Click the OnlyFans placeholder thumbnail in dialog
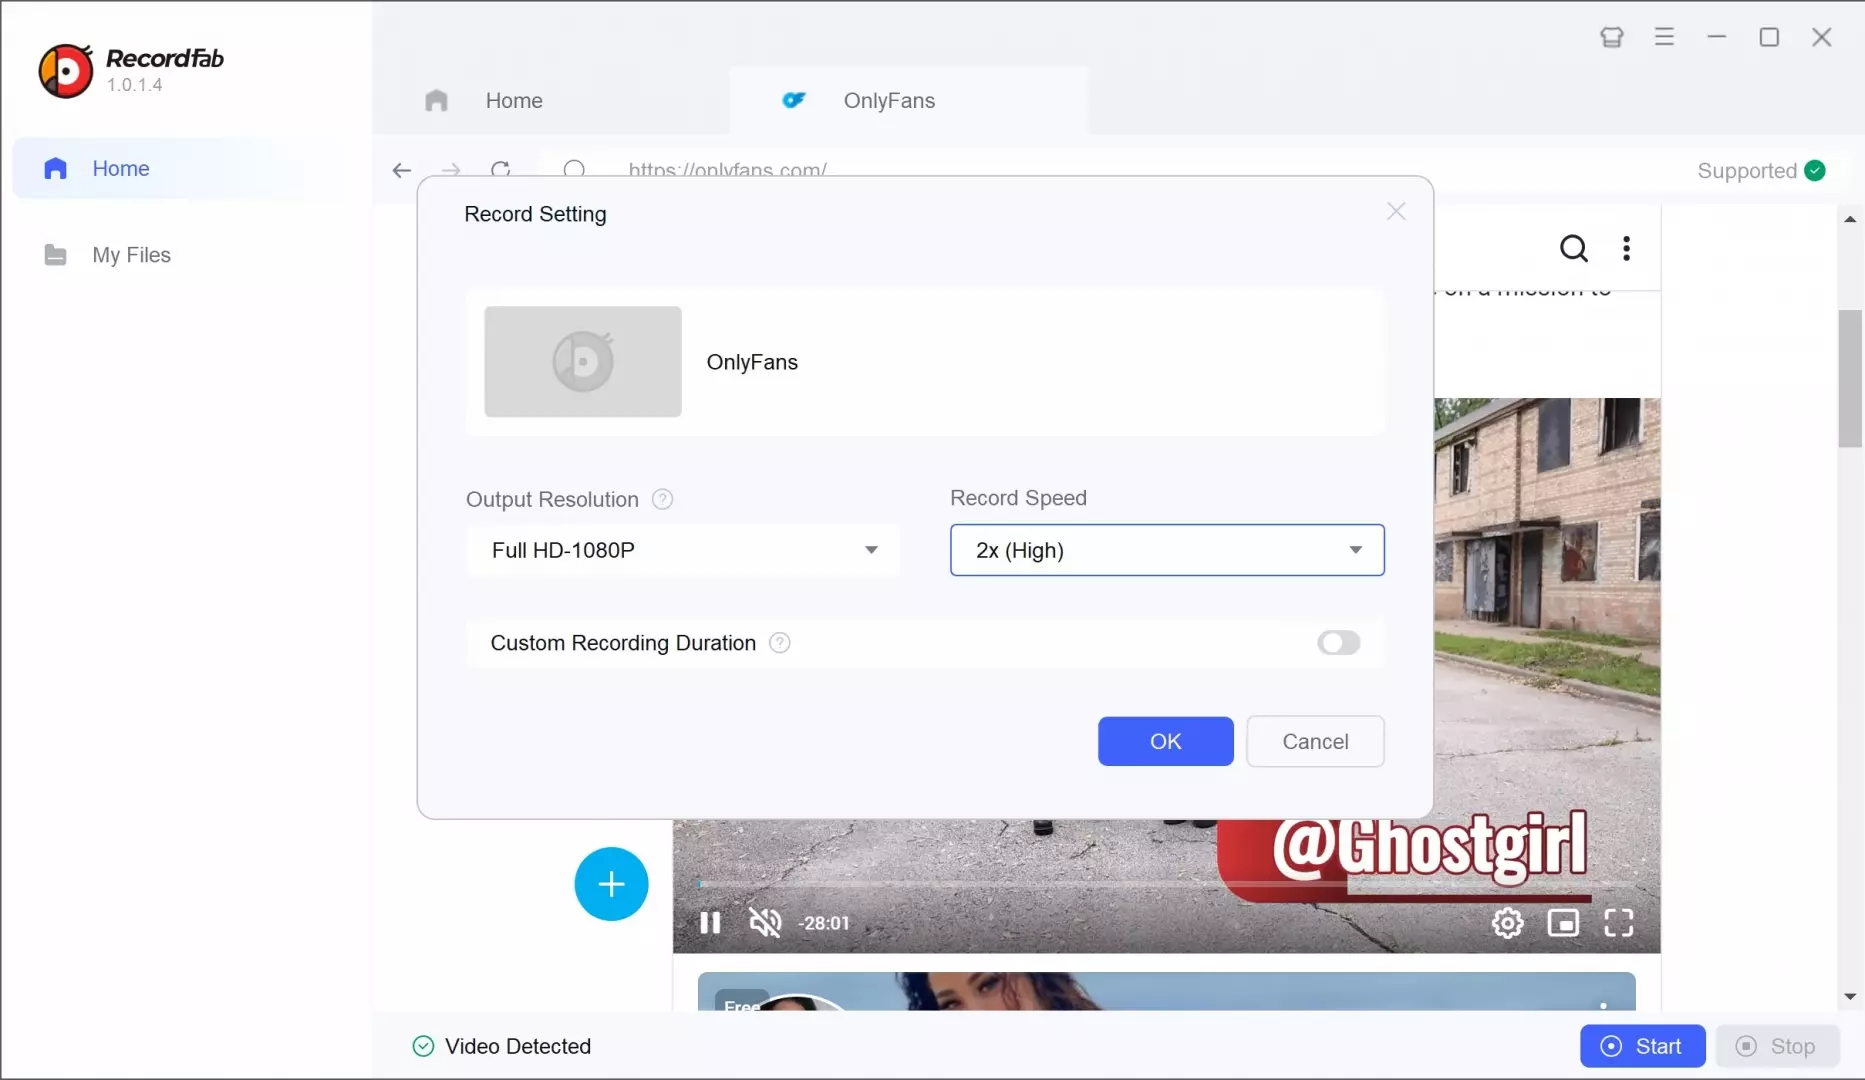This screenshot has width=1865, height=1080. pos(583,362)
